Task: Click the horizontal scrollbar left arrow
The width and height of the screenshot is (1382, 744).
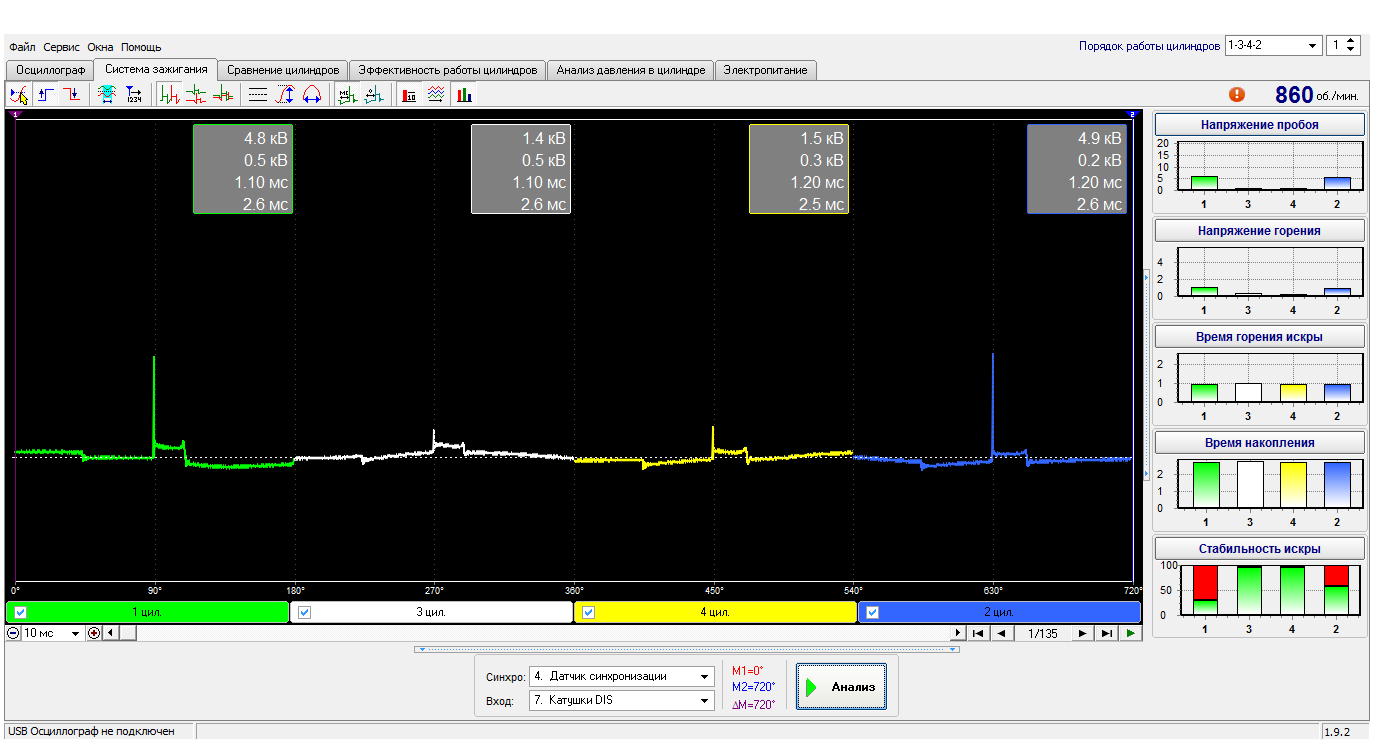Action: point(110,633)
